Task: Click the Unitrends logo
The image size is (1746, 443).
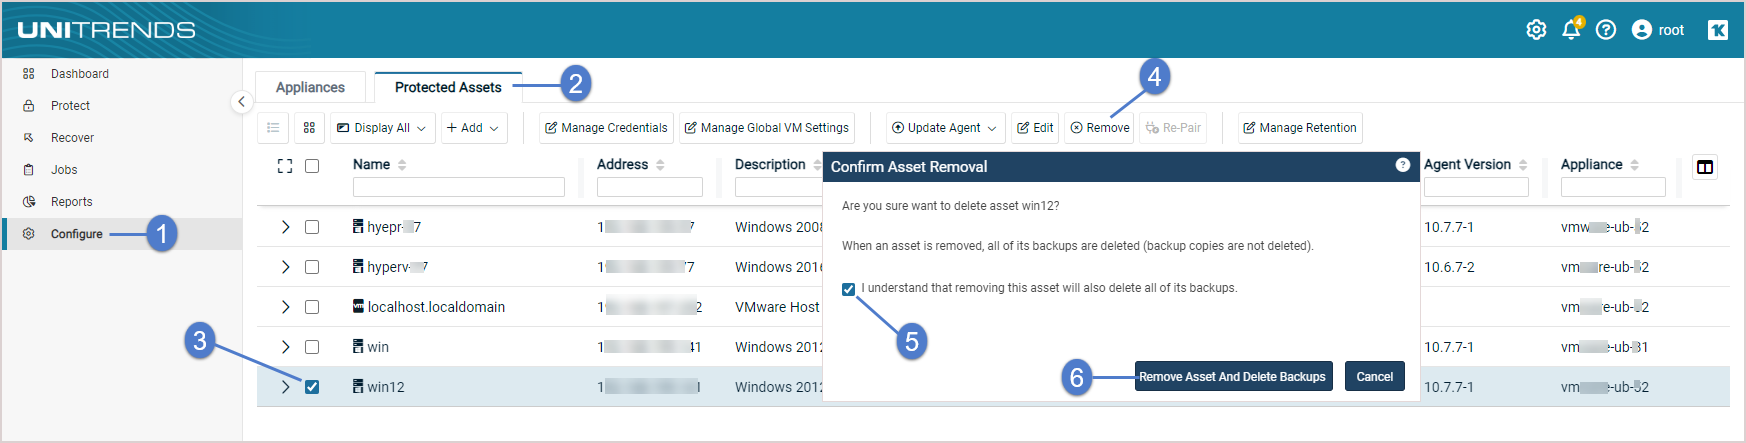Action: (x=106, y=30)
